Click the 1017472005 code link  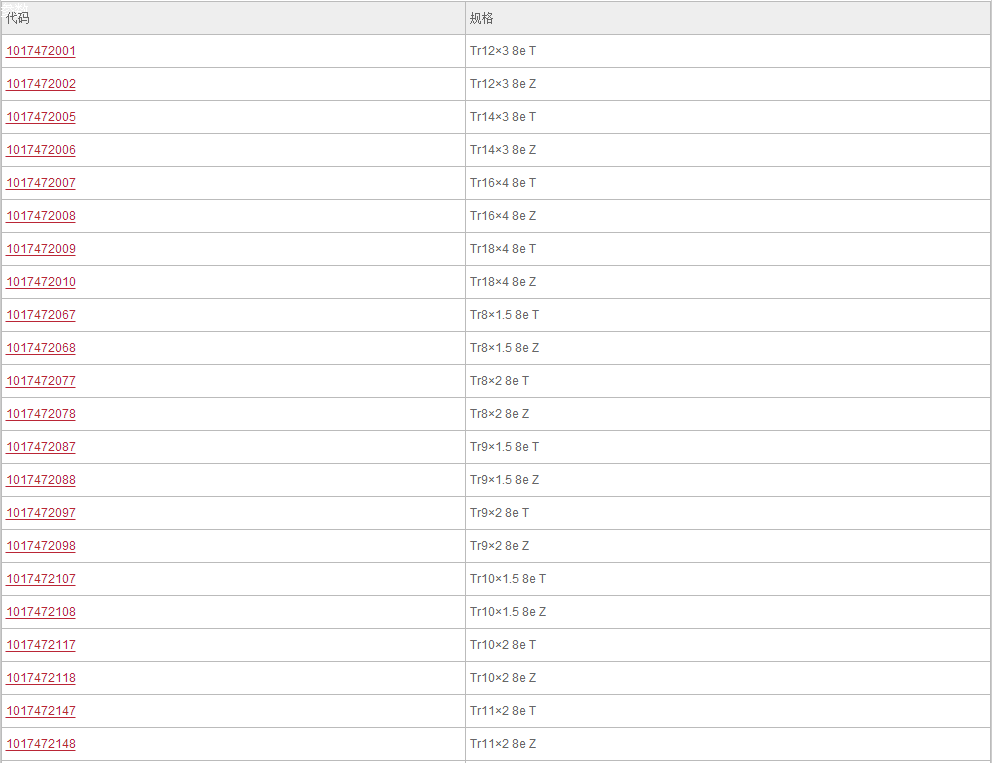[41, 117]
